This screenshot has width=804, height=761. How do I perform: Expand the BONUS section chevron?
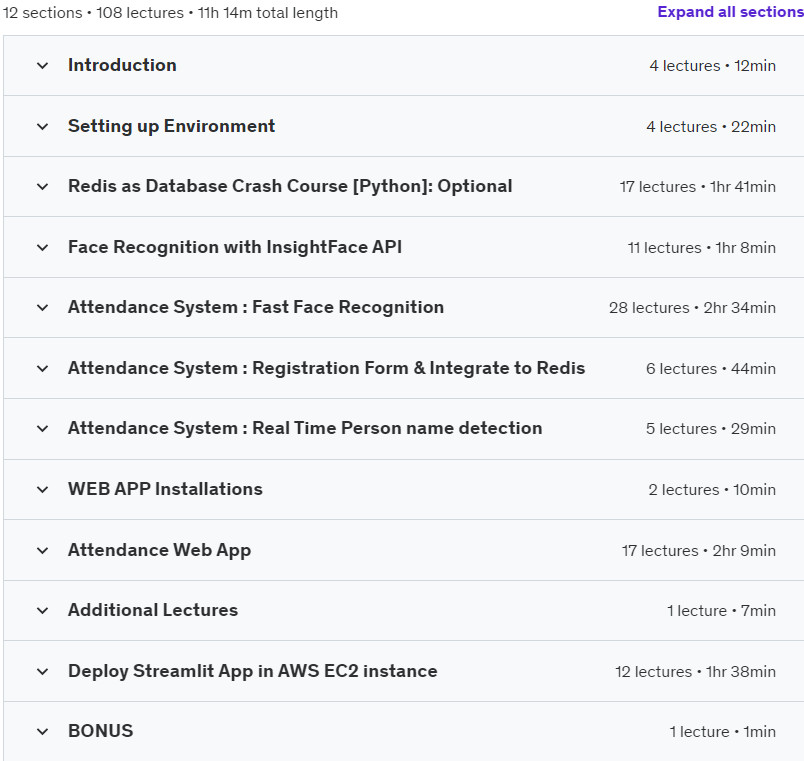pyautogui.click(x=43, y=732)
